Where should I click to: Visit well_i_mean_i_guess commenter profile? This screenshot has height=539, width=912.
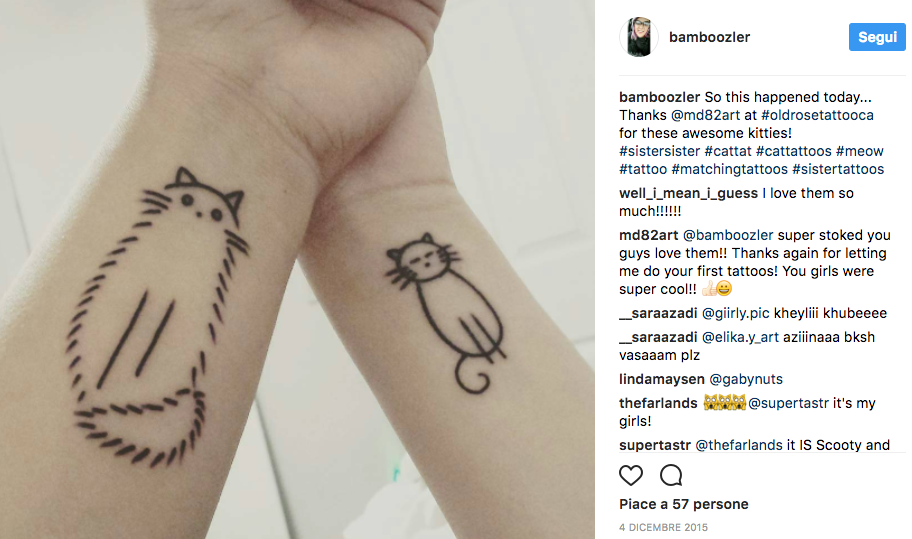(689, 194)
